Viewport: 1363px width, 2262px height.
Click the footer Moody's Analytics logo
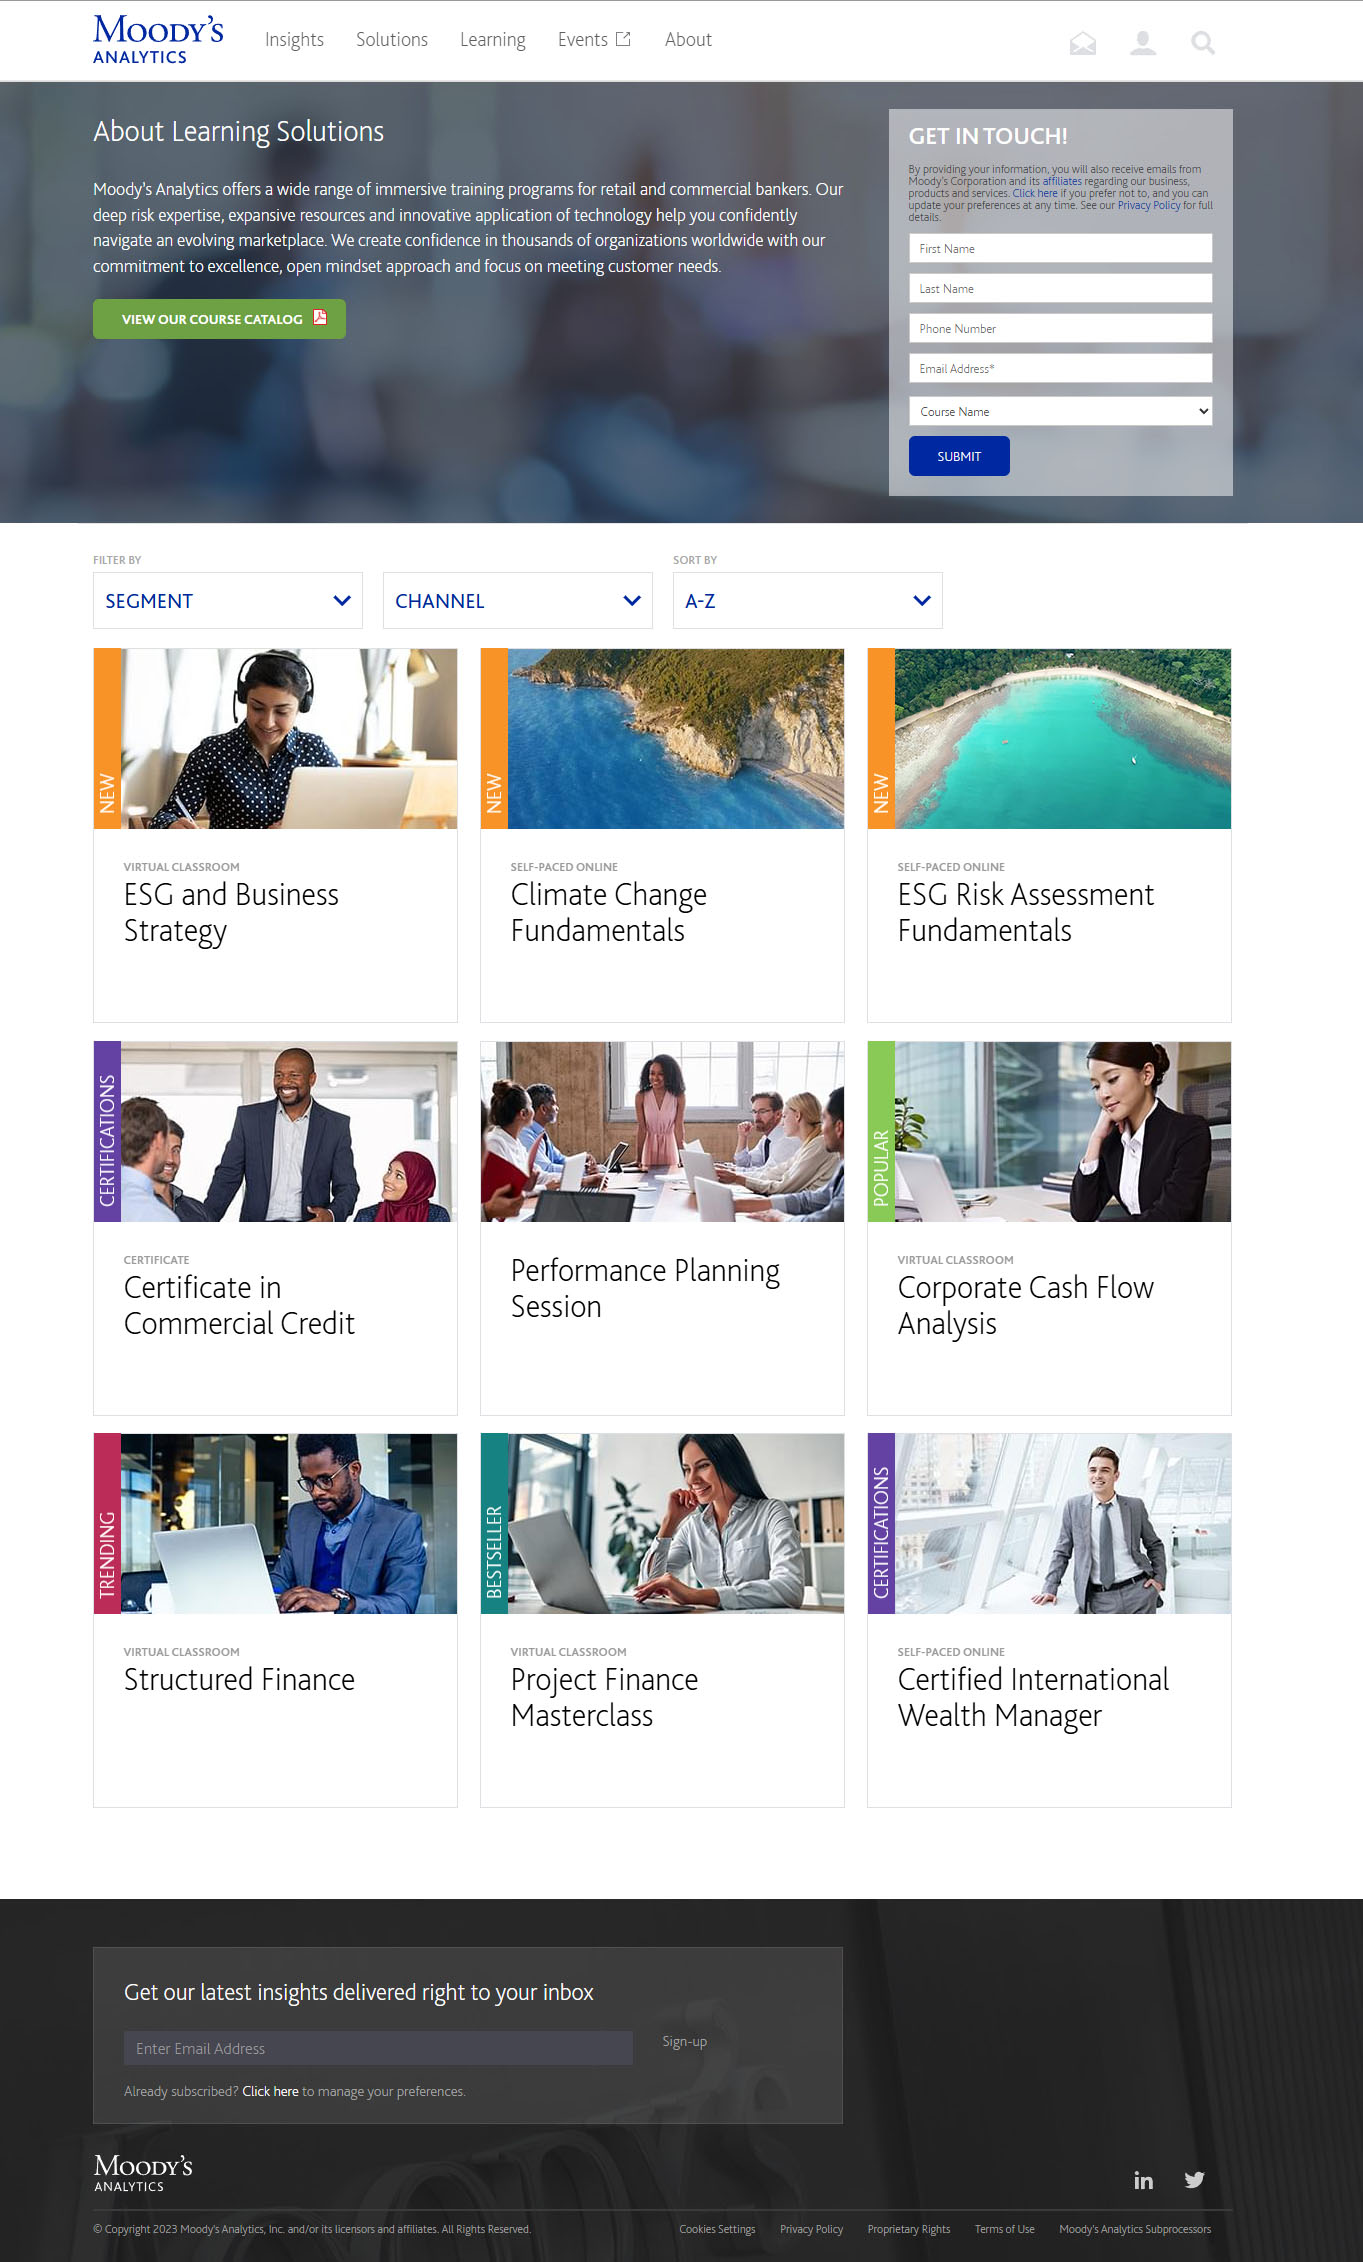click(x=143, y=2173)
